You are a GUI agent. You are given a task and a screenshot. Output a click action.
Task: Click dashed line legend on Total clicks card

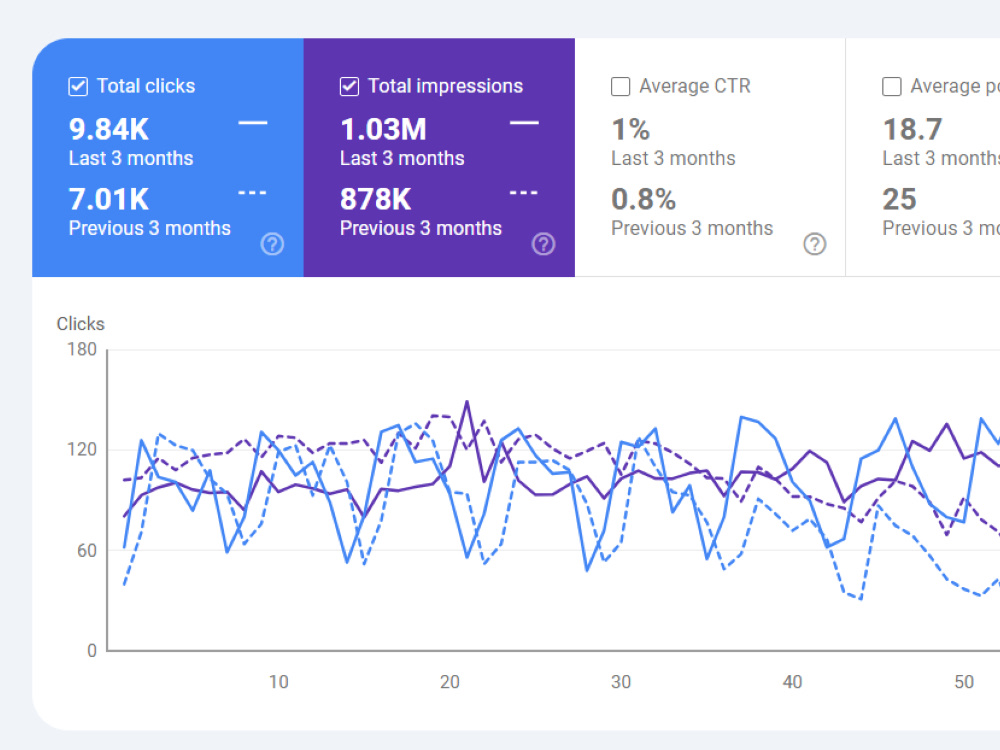pos(253,192)
